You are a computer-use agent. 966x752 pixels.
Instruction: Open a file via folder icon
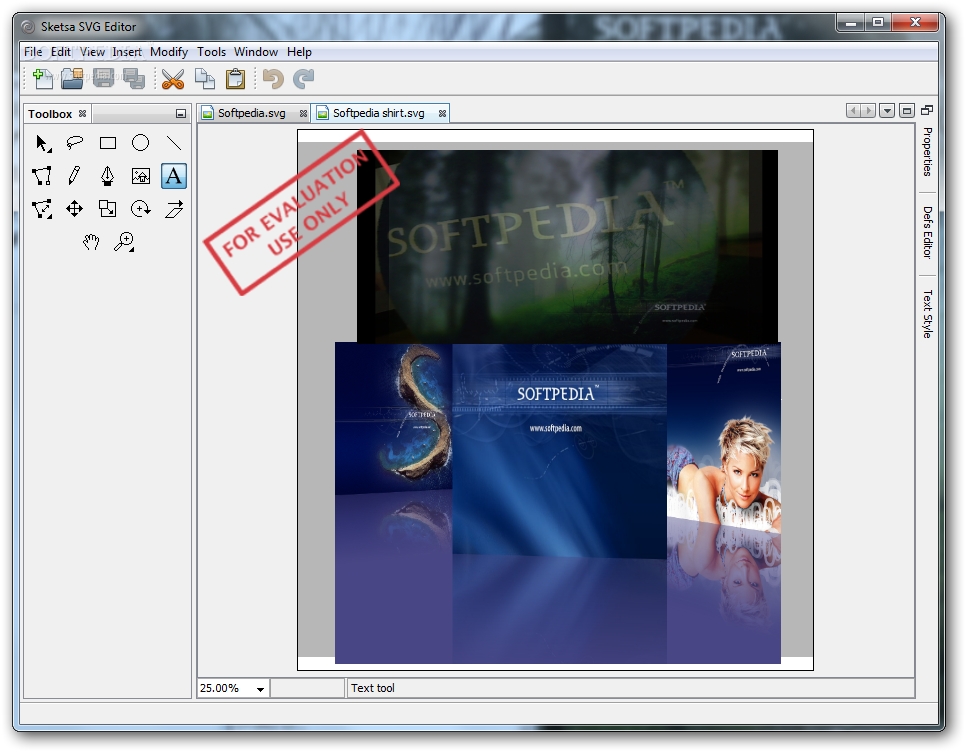pos(72,78)
